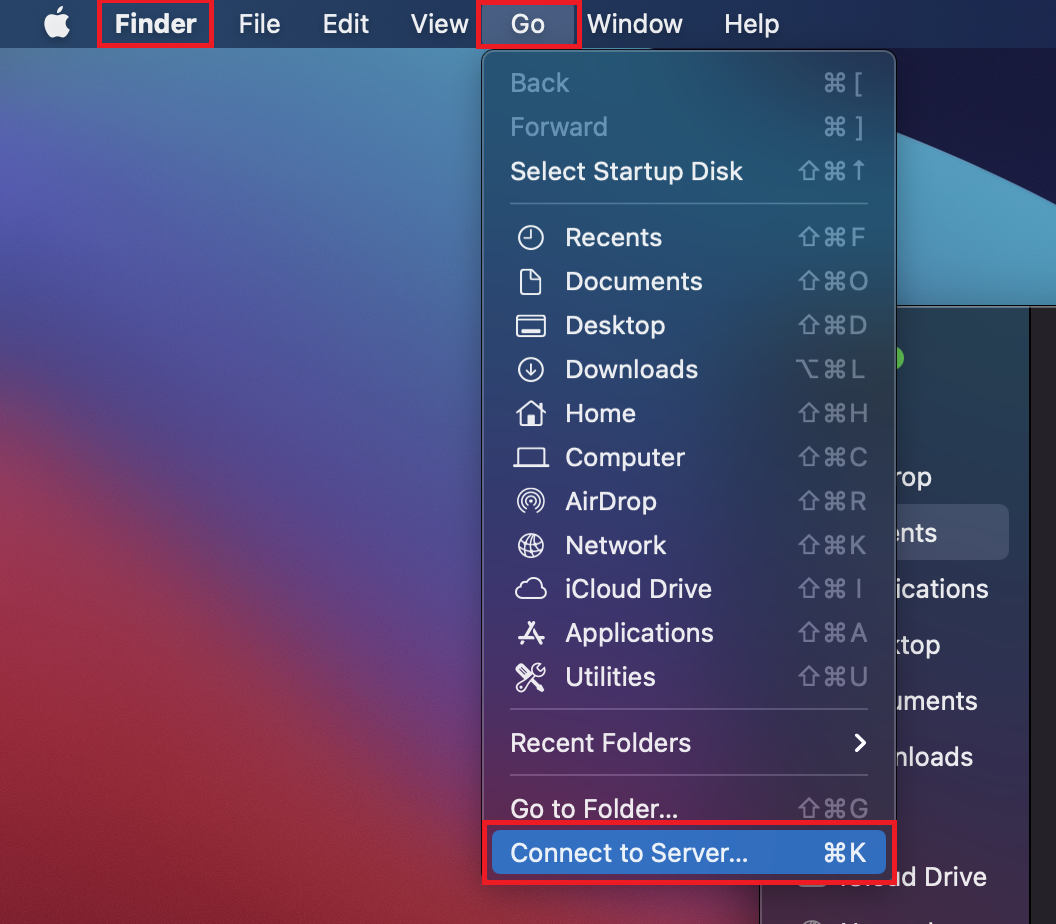Open the Window menu

click(x=634, y=24)
